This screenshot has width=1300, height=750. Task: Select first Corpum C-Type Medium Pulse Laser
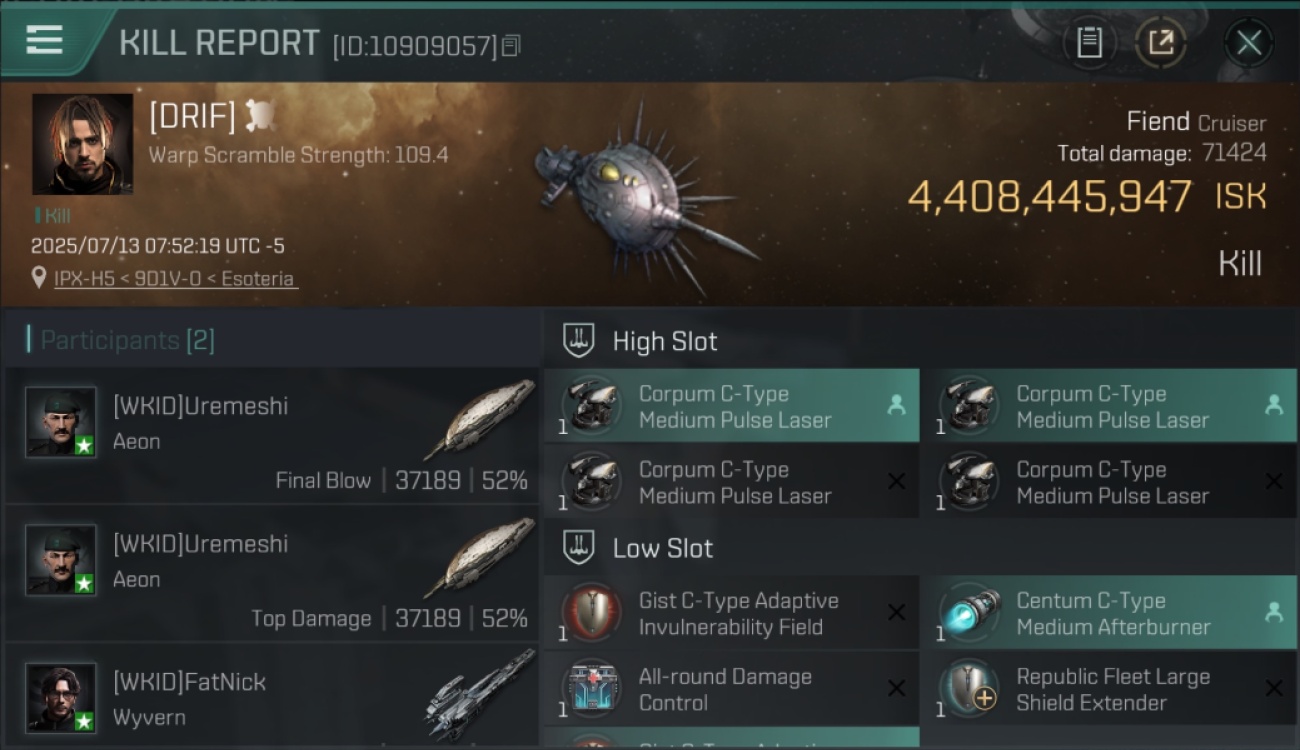click(x=731, y=406)
